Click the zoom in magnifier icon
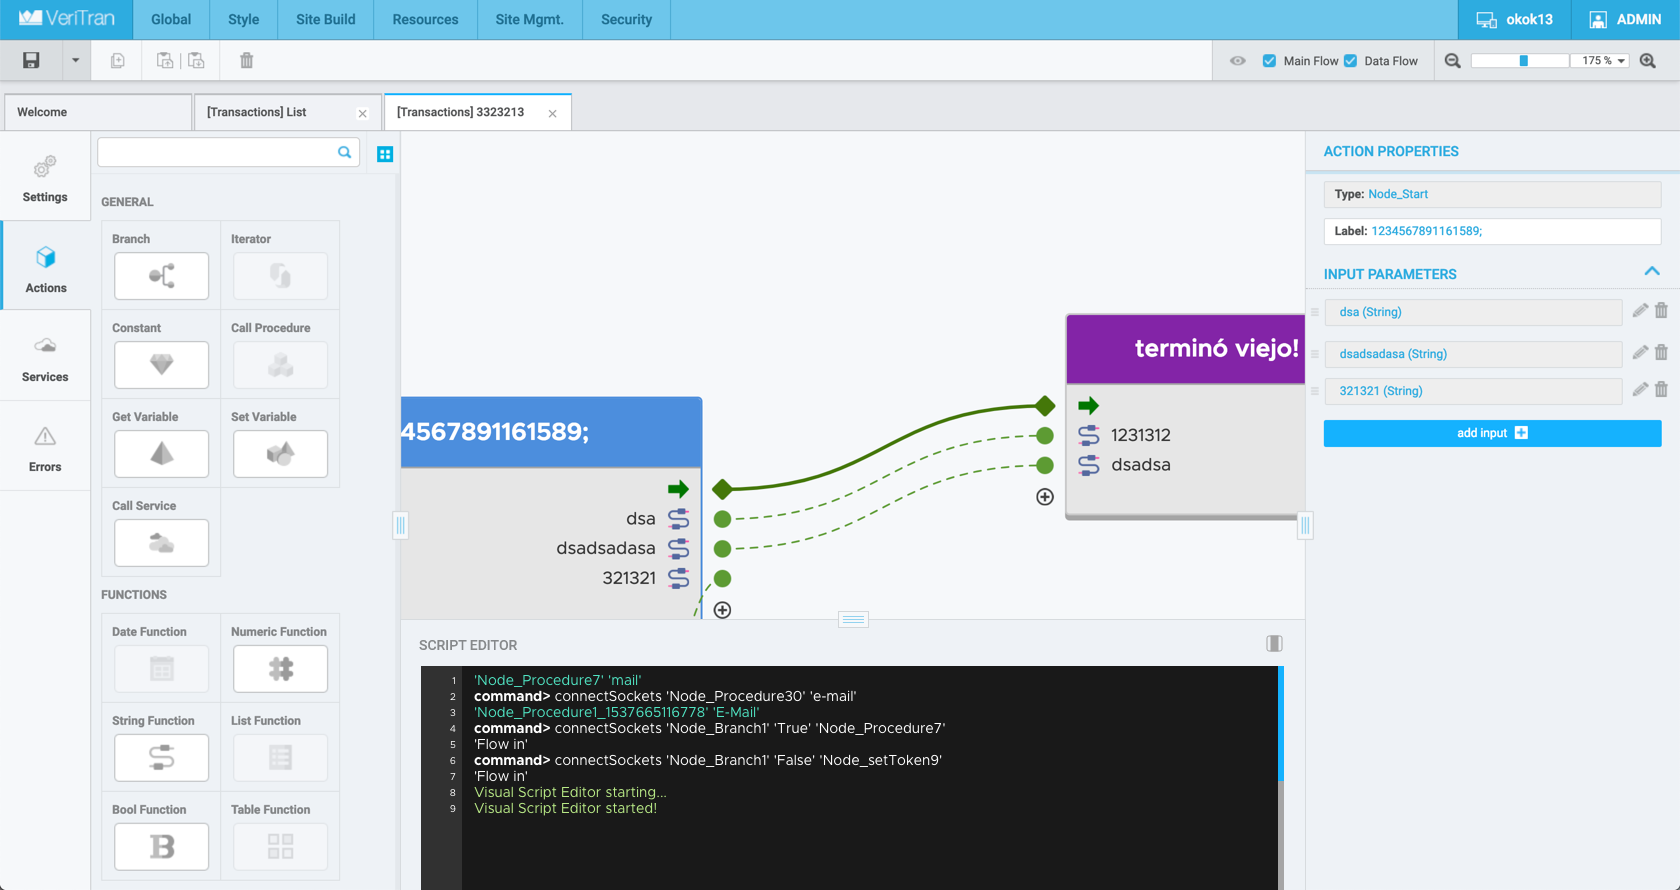Viewport: 1680px width, 890px height. [1648, 61]
